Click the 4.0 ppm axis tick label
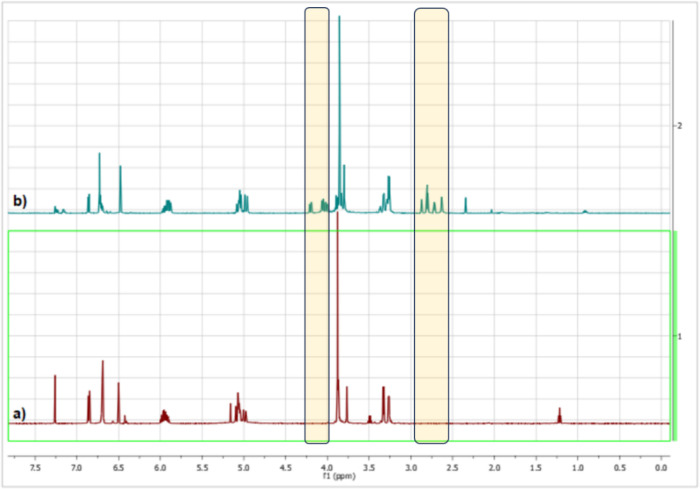Image resolution: width=700 pixels, height=489 pixels. (327, 468)
